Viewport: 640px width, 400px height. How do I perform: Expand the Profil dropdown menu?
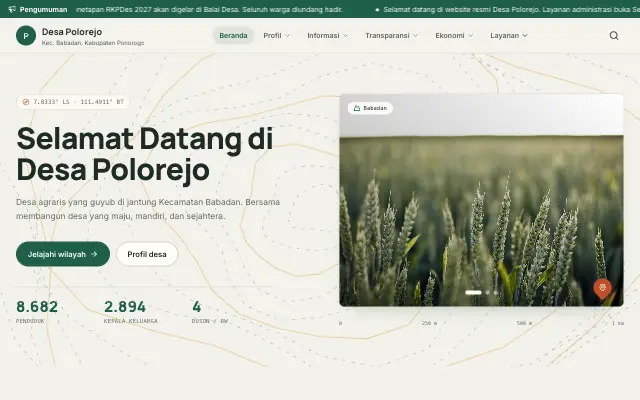pos(276,36)
